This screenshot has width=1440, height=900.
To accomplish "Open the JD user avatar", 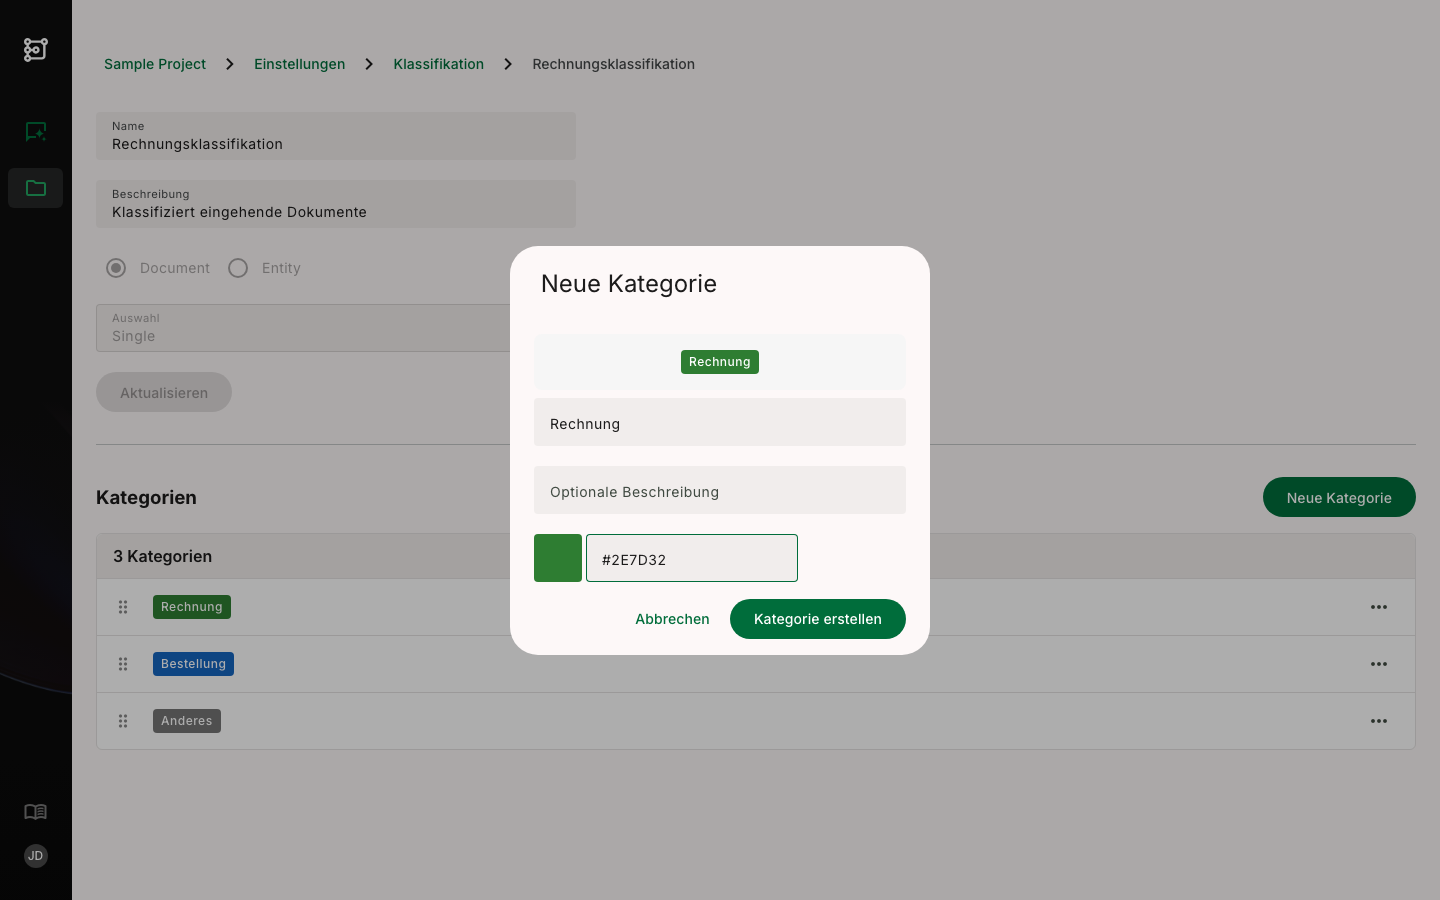I will 36,856.
